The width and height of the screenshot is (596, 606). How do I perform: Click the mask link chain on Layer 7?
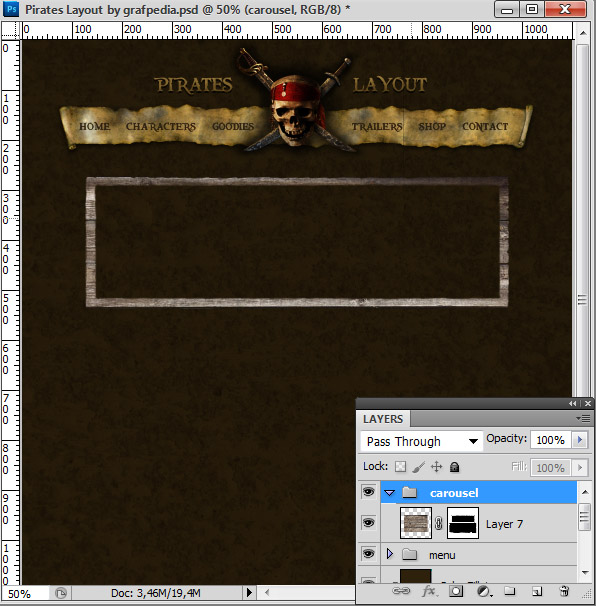coord(439,523)
